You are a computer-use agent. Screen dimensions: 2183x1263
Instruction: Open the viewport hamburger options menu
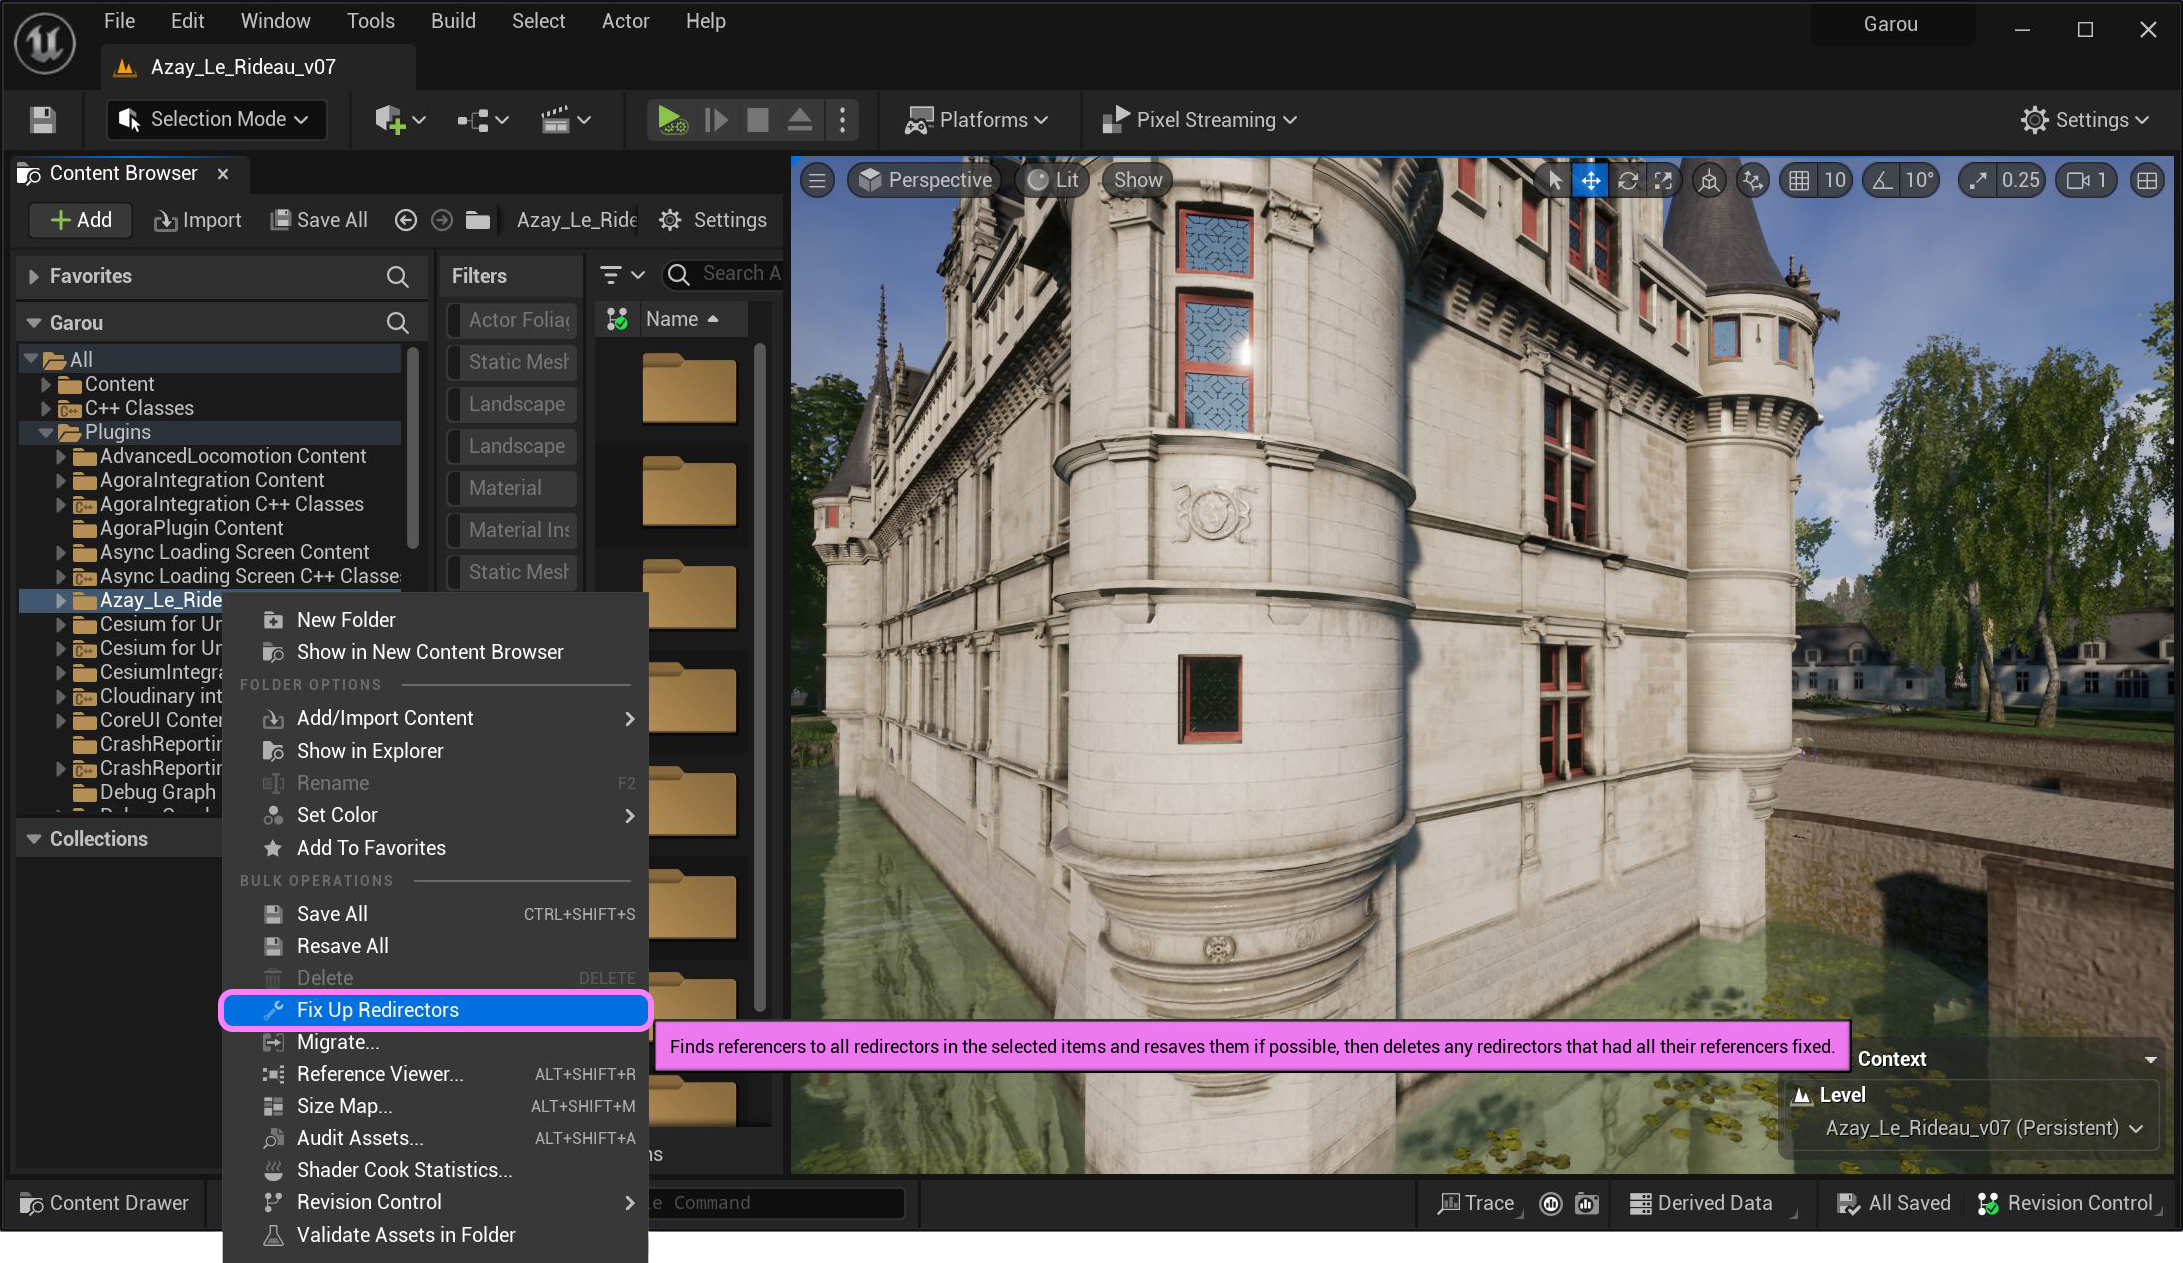[817, 180]
